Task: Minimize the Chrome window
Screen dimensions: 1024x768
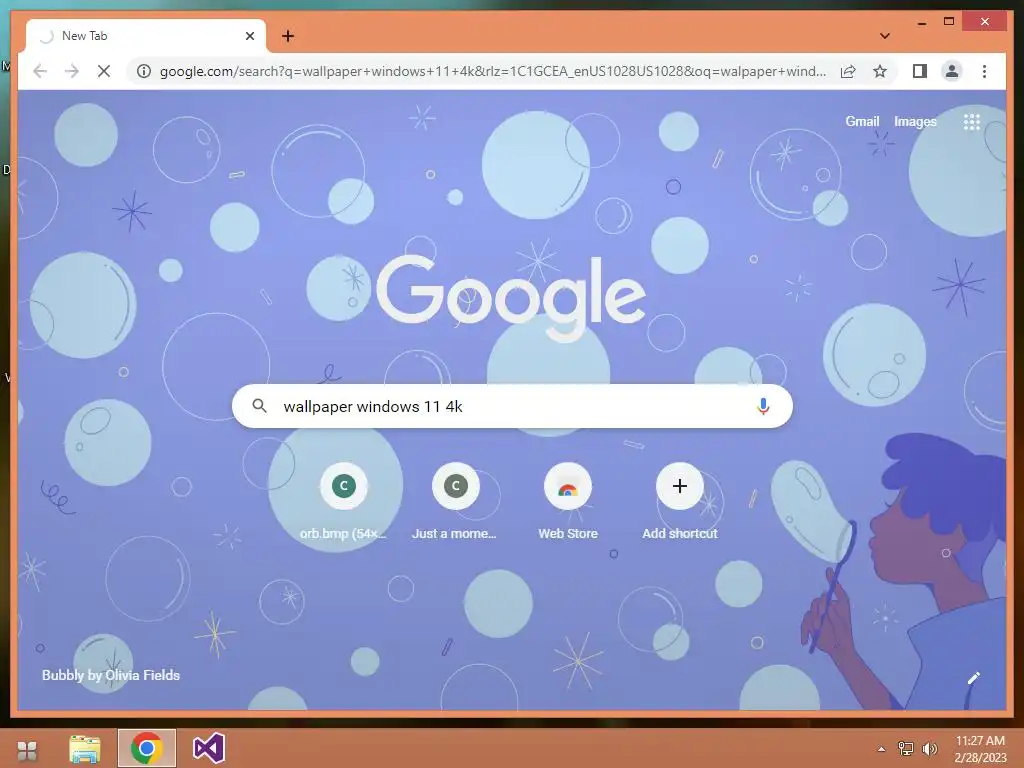Action: pyautogui.click(x=921, y=22)
